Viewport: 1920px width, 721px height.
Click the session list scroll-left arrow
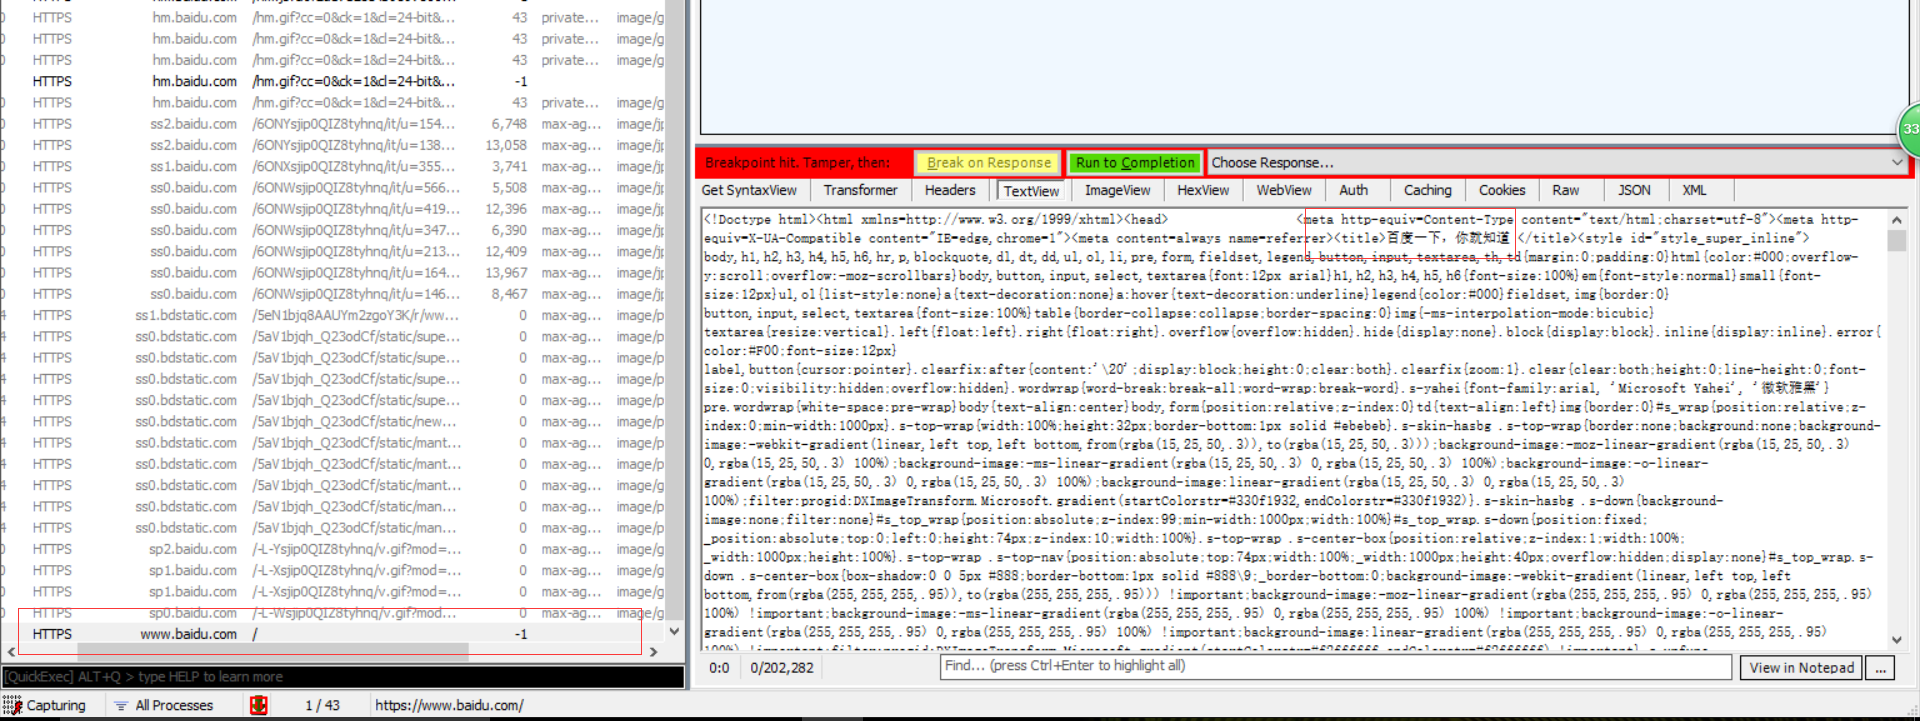tap(10, 651)
